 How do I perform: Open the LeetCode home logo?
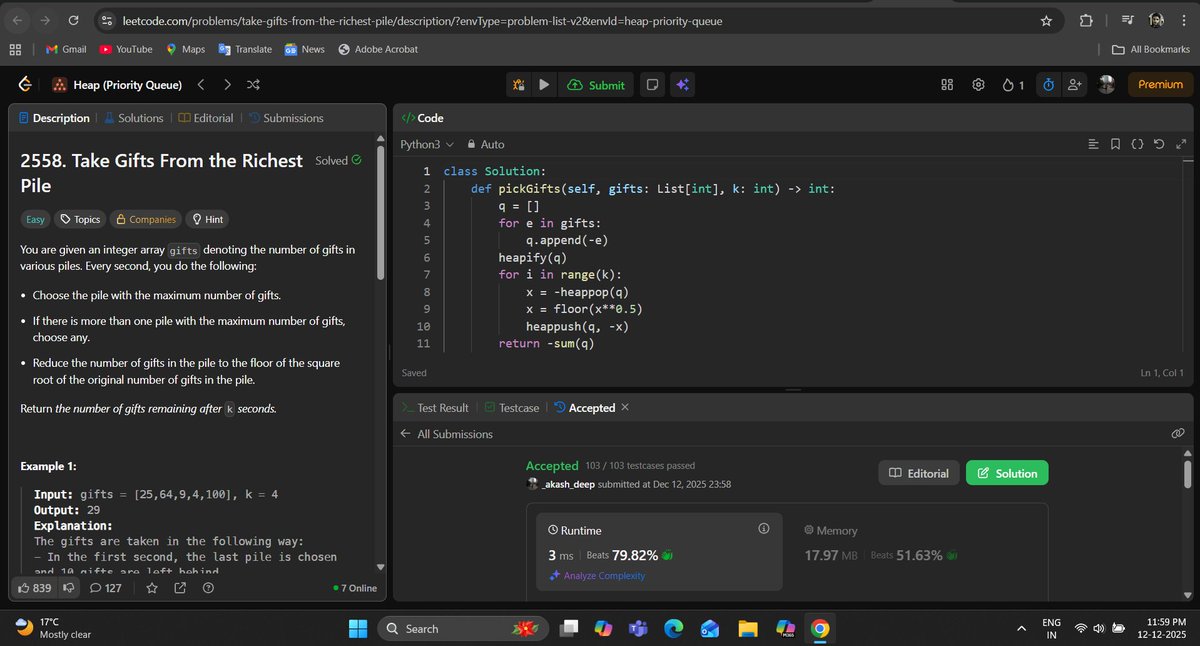[x=24, y=85]
